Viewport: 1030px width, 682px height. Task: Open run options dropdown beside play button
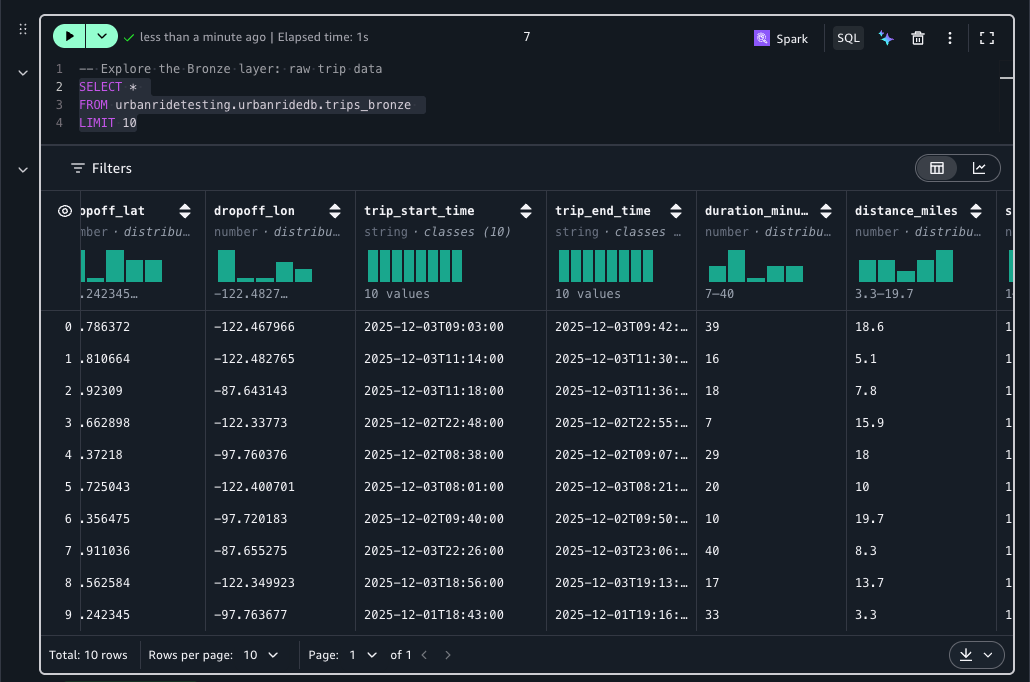(102, 36)
